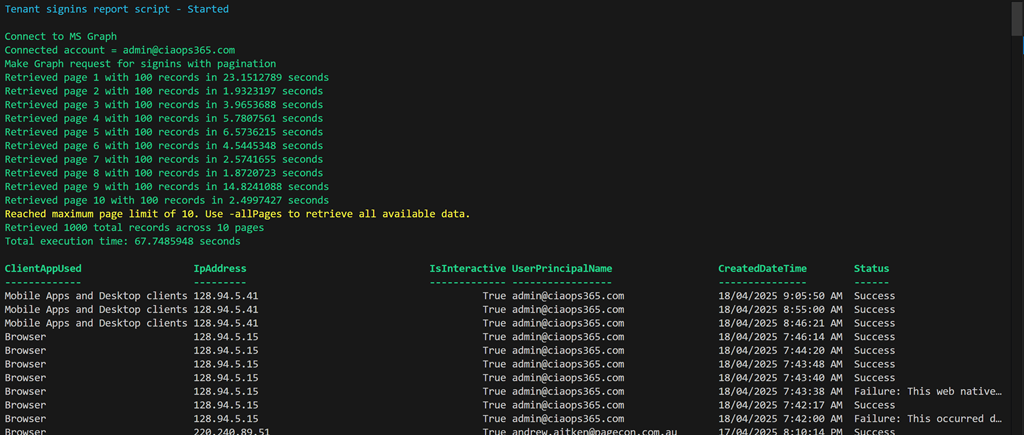Click the 'Retrieved page 9' output line
Viewport: 1024px width, 435px height.
[166, 186]
